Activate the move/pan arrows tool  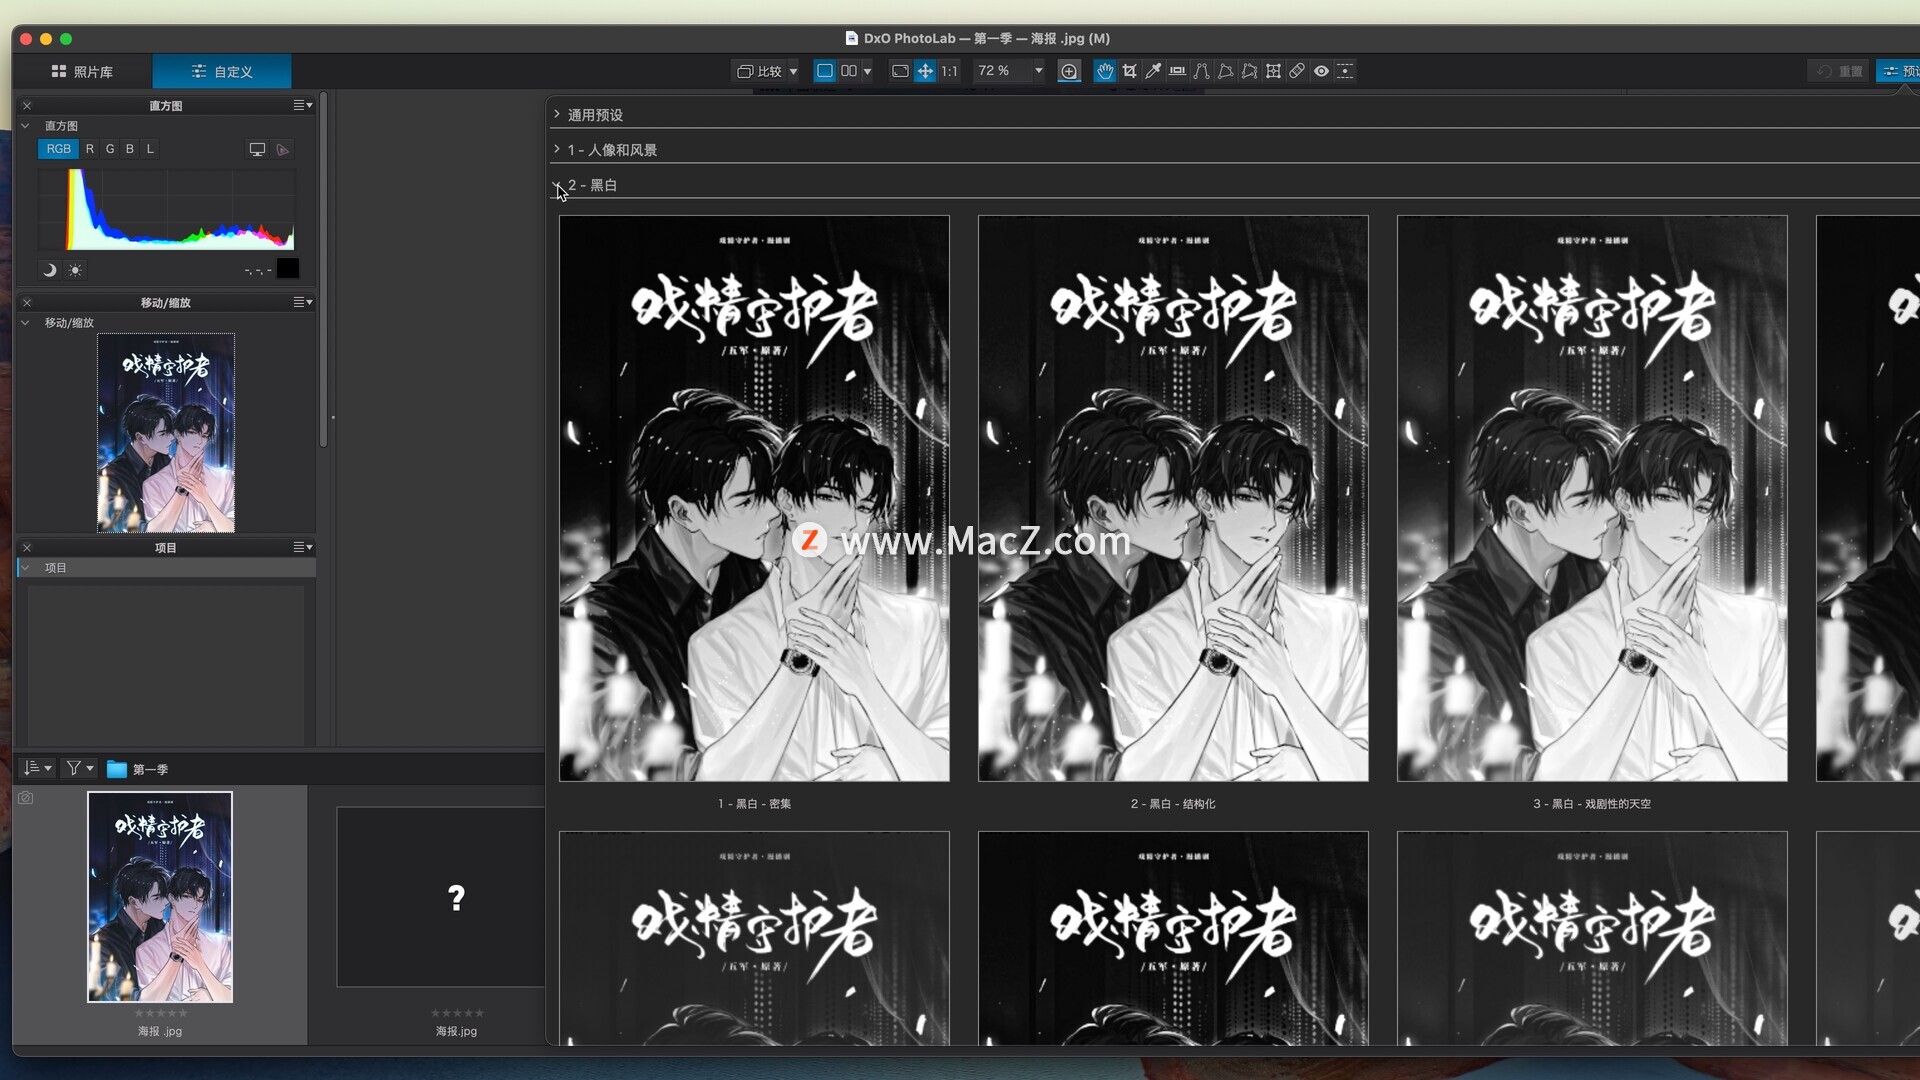click(925, 71)
